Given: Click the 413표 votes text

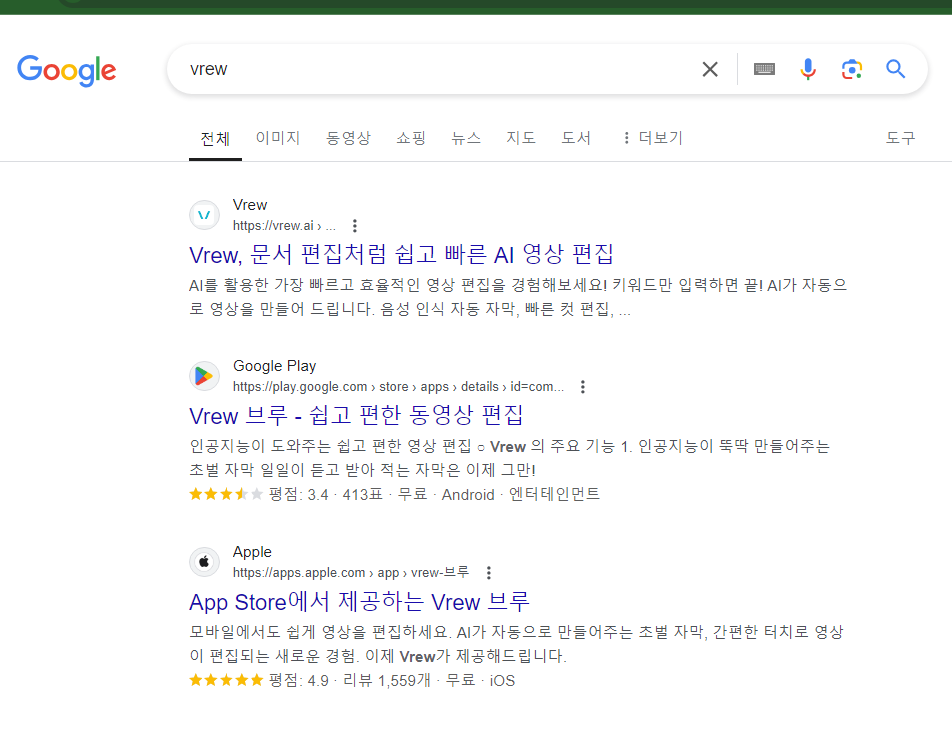Looking at the screenshot, I should pyautogui.click(x=362, y=495).
